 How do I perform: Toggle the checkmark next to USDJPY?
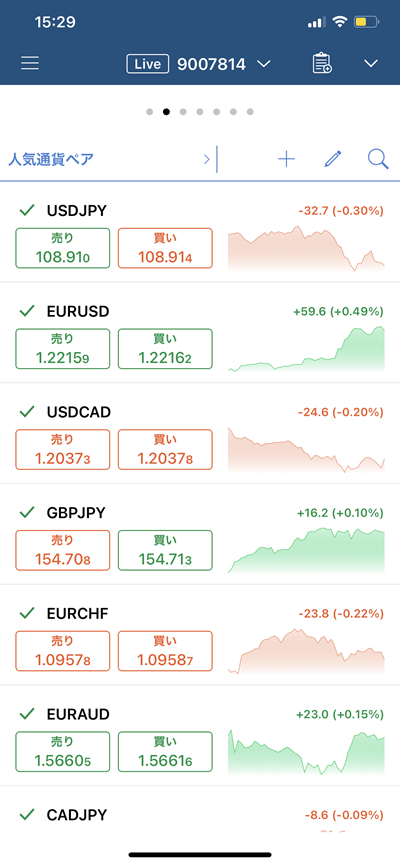(x=27, y=210)
